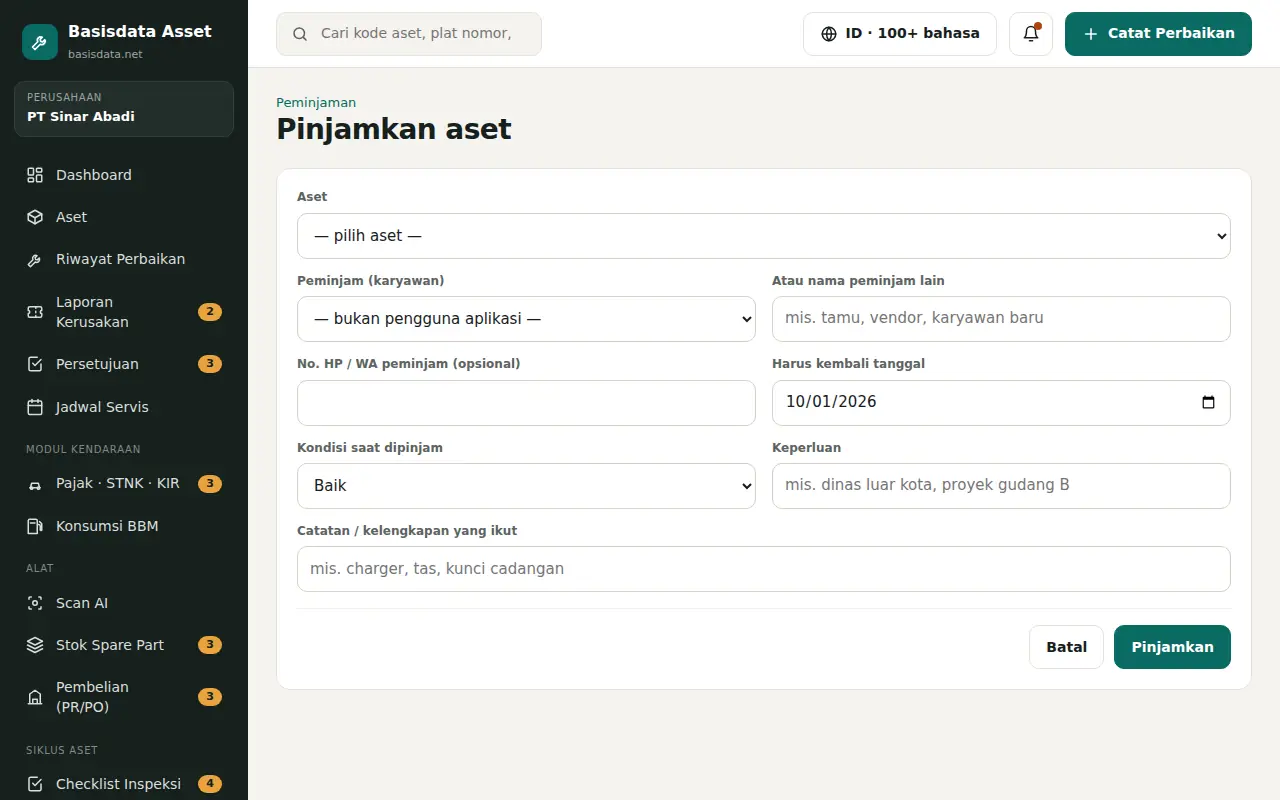
Task: Click the Batal button
Action: coord(1066,647)
